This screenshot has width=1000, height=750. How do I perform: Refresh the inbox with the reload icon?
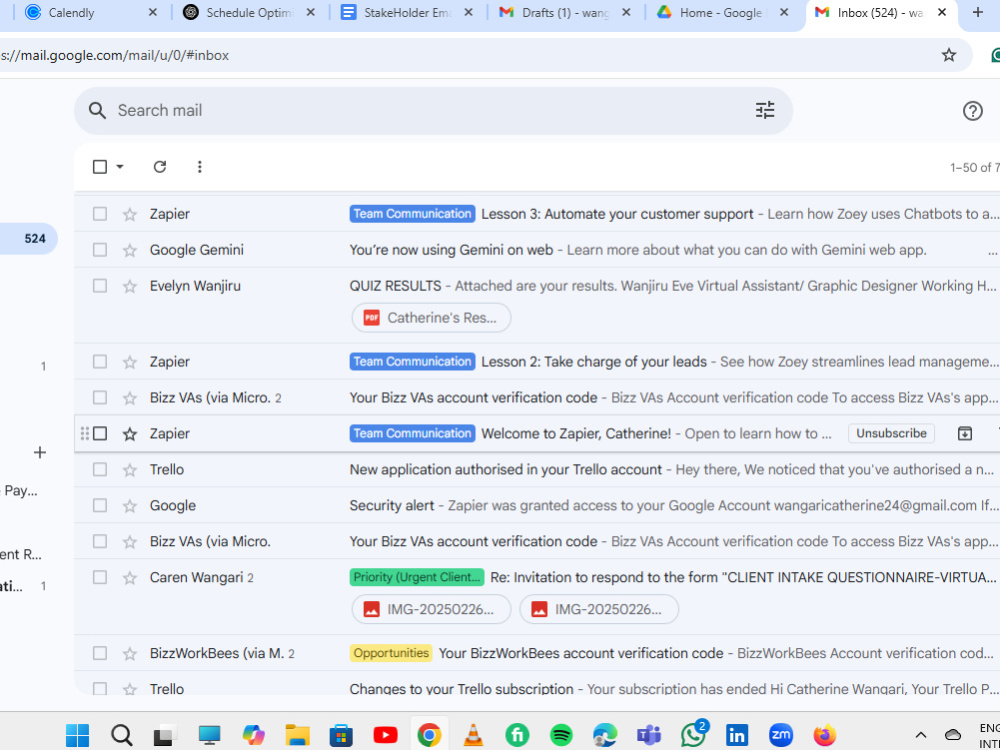coord(159,166)
